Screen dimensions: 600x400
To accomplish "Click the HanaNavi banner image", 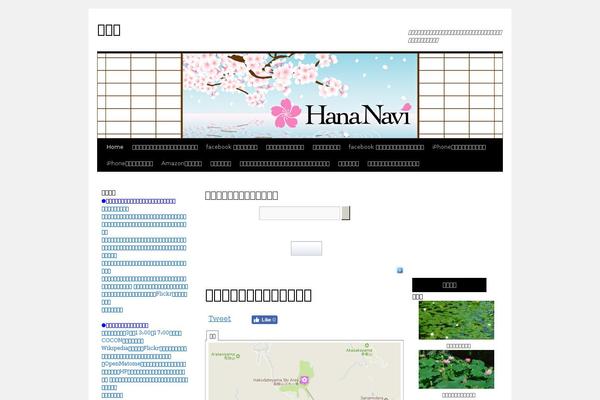I will point(300,95).
